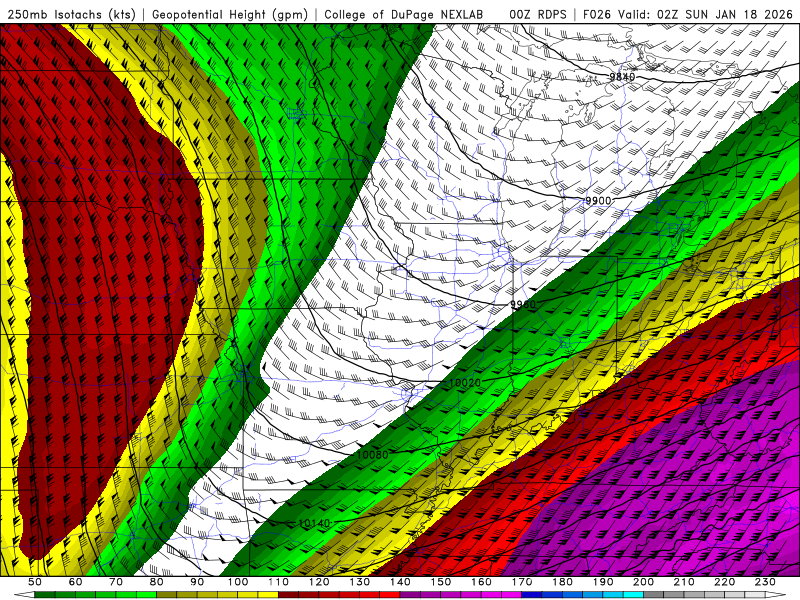The height and width of the screenshot is (600, 800).
Task: Click the 50 kts color bar label
Action: (x=34, y=582)
